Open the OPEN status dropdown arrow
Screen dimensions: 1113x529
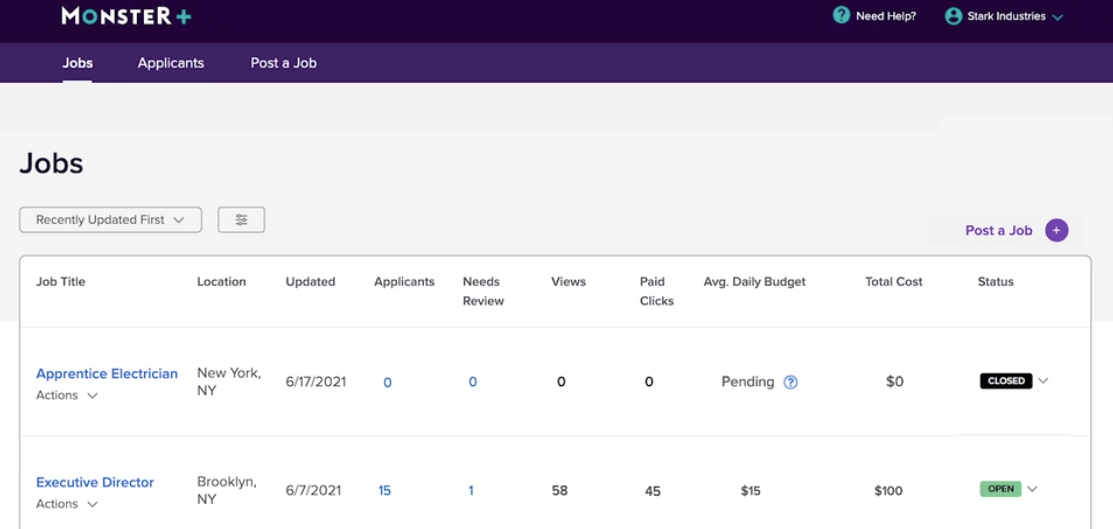[x=1032, y=489]
